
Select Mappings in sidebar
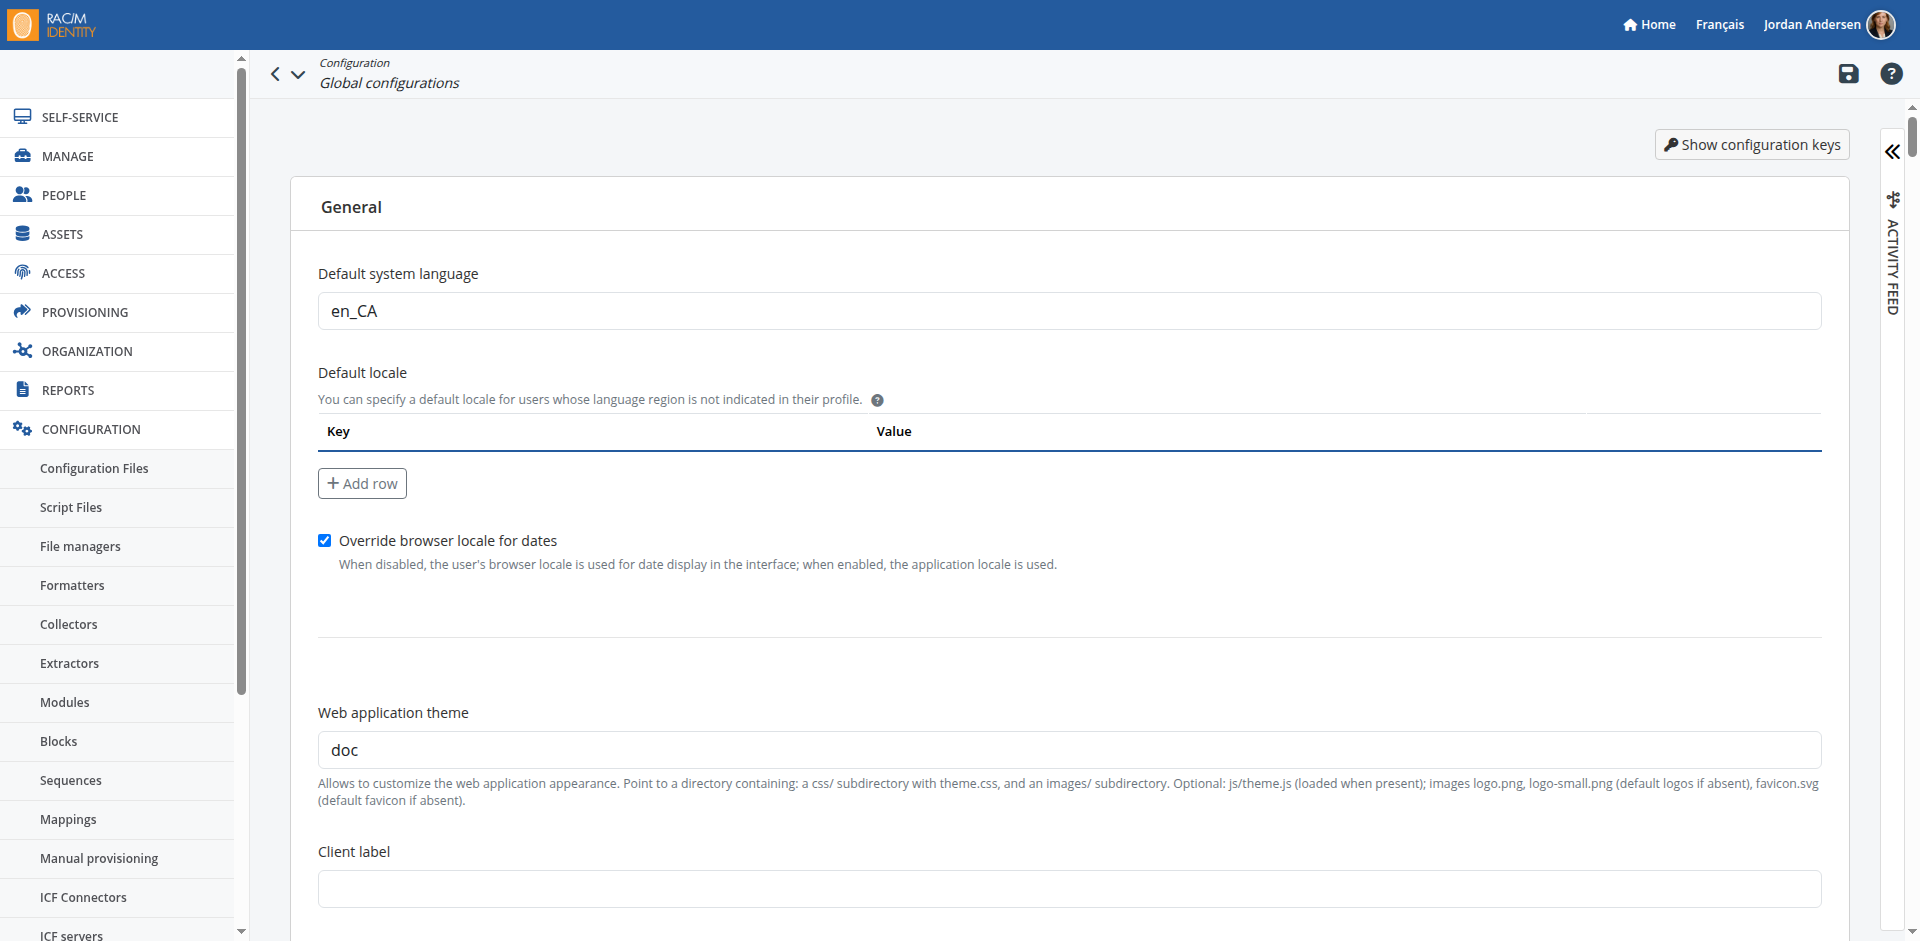point(117,820)
